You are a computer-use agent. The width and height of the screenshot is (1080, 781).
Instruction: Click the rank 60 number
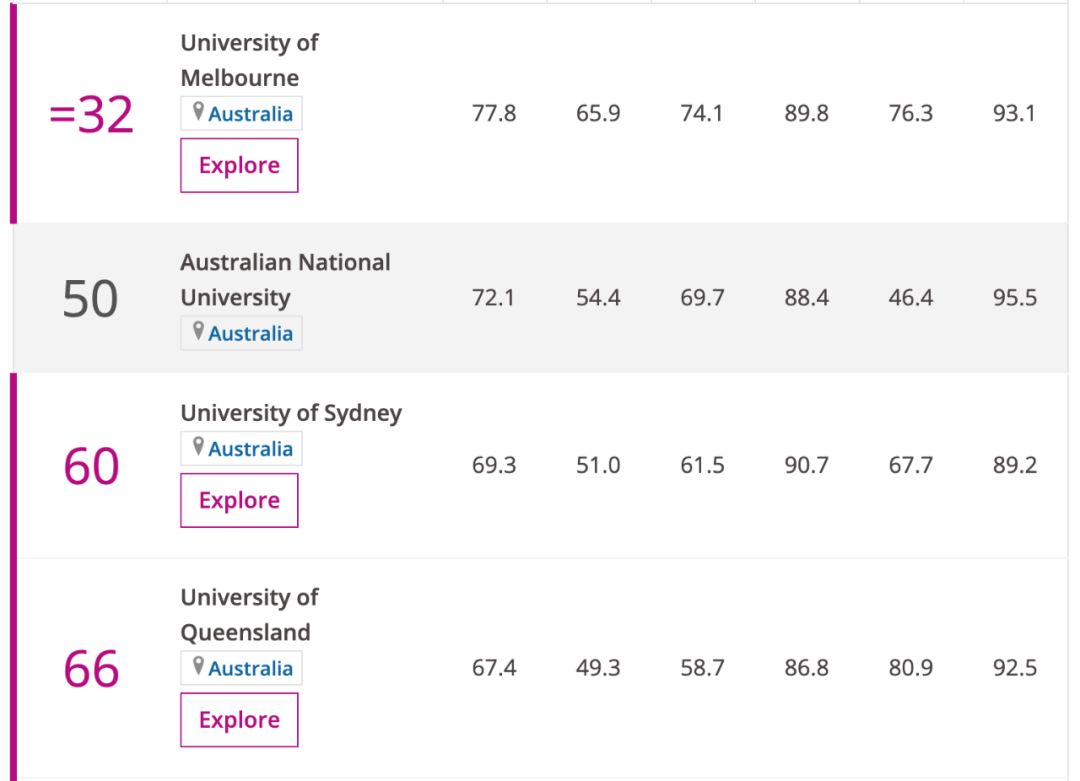tap(91, 467)
